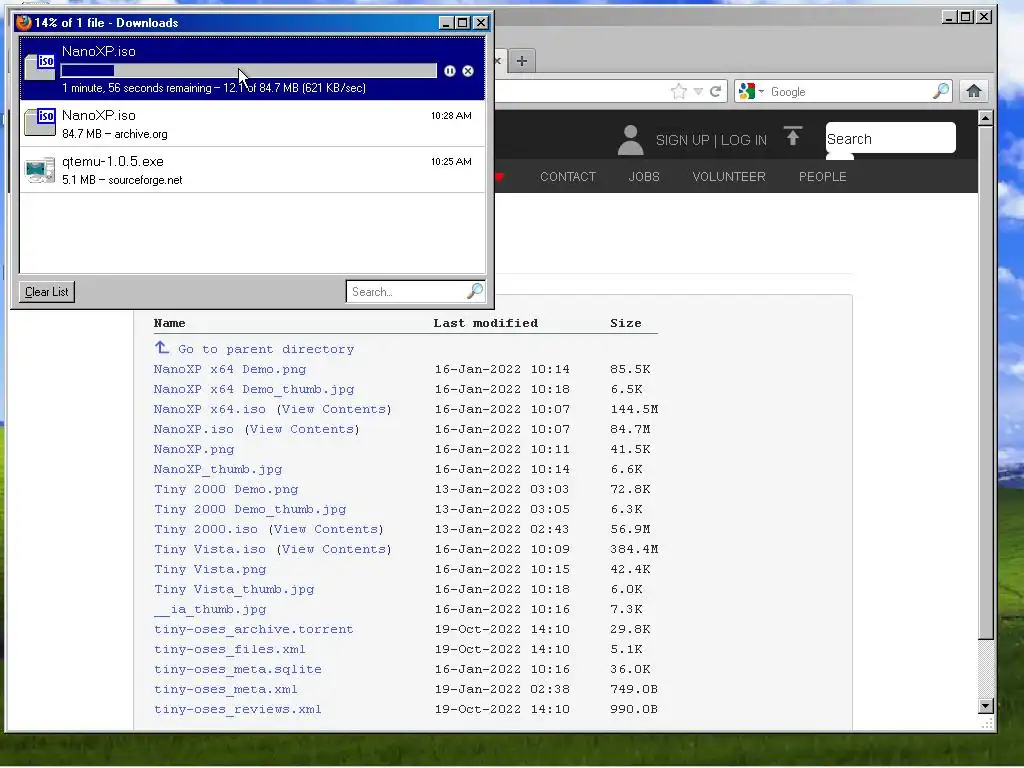Click the user avatar icon on archive.org

[x=630, y=140]
